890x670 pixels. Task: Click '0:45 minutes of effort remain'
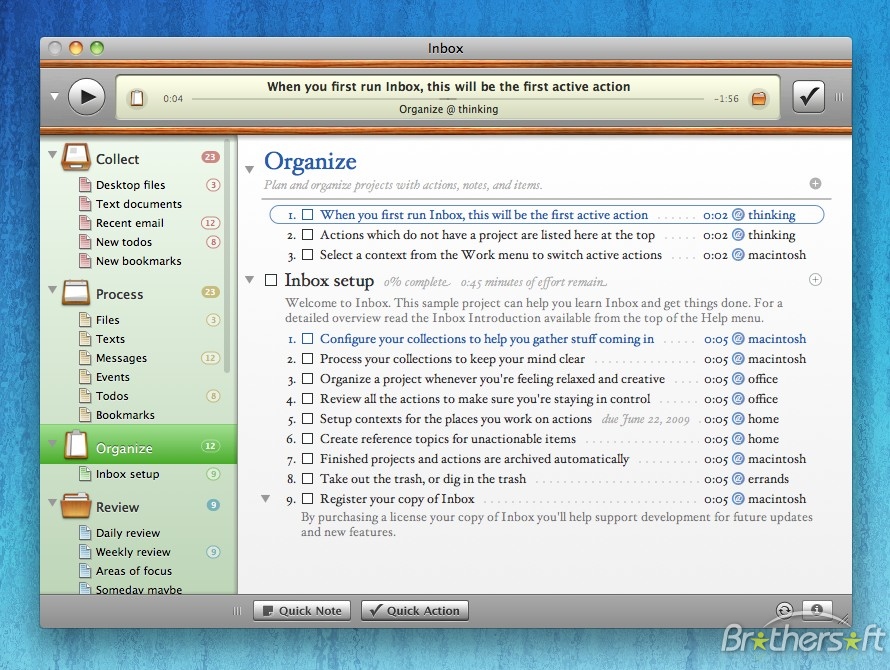534,282
